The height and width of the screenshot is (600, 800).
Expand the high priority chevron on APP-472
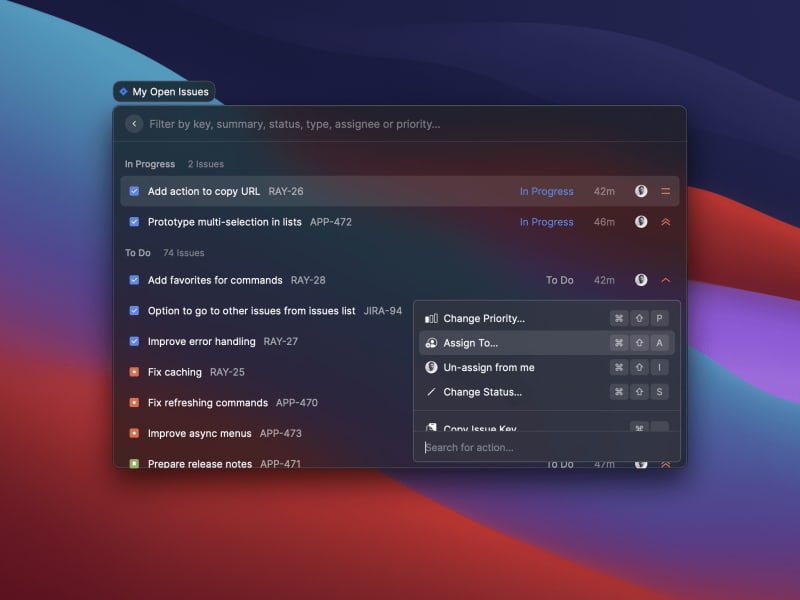coord(666,222)
